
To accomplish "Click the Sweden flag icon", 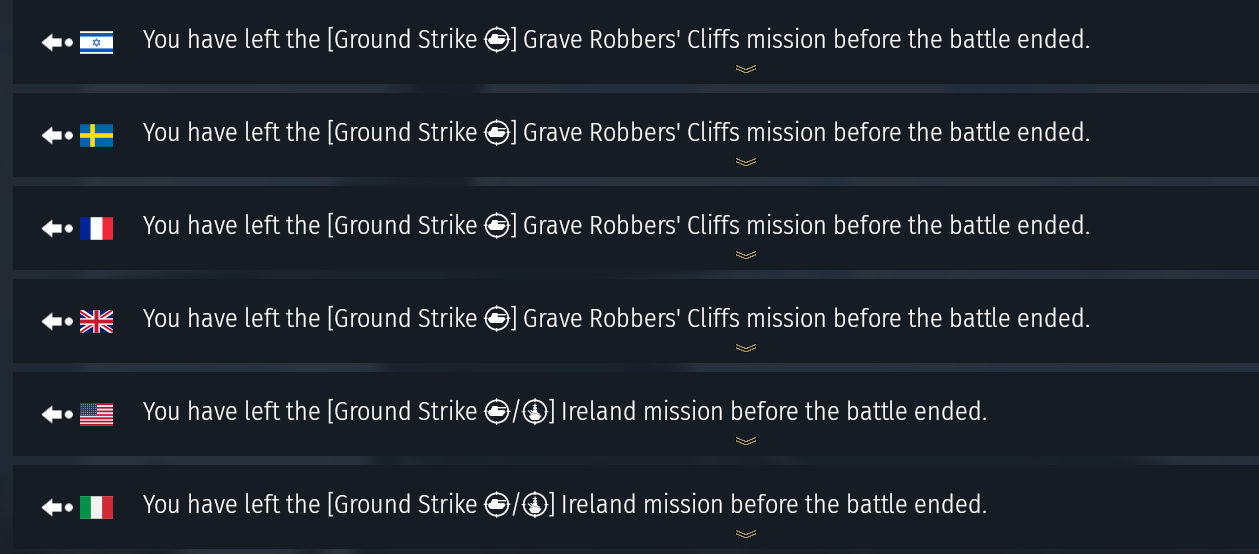I will pos(96,135).
